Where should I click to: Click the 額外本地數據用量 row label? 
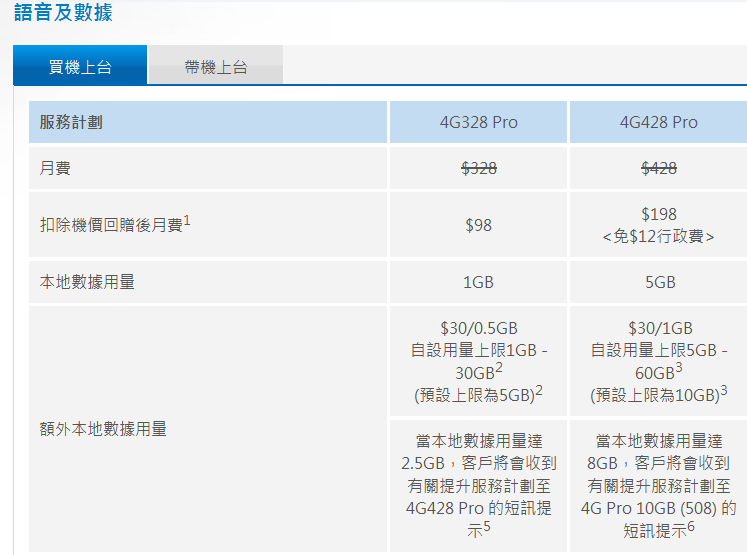click(103, 429)
